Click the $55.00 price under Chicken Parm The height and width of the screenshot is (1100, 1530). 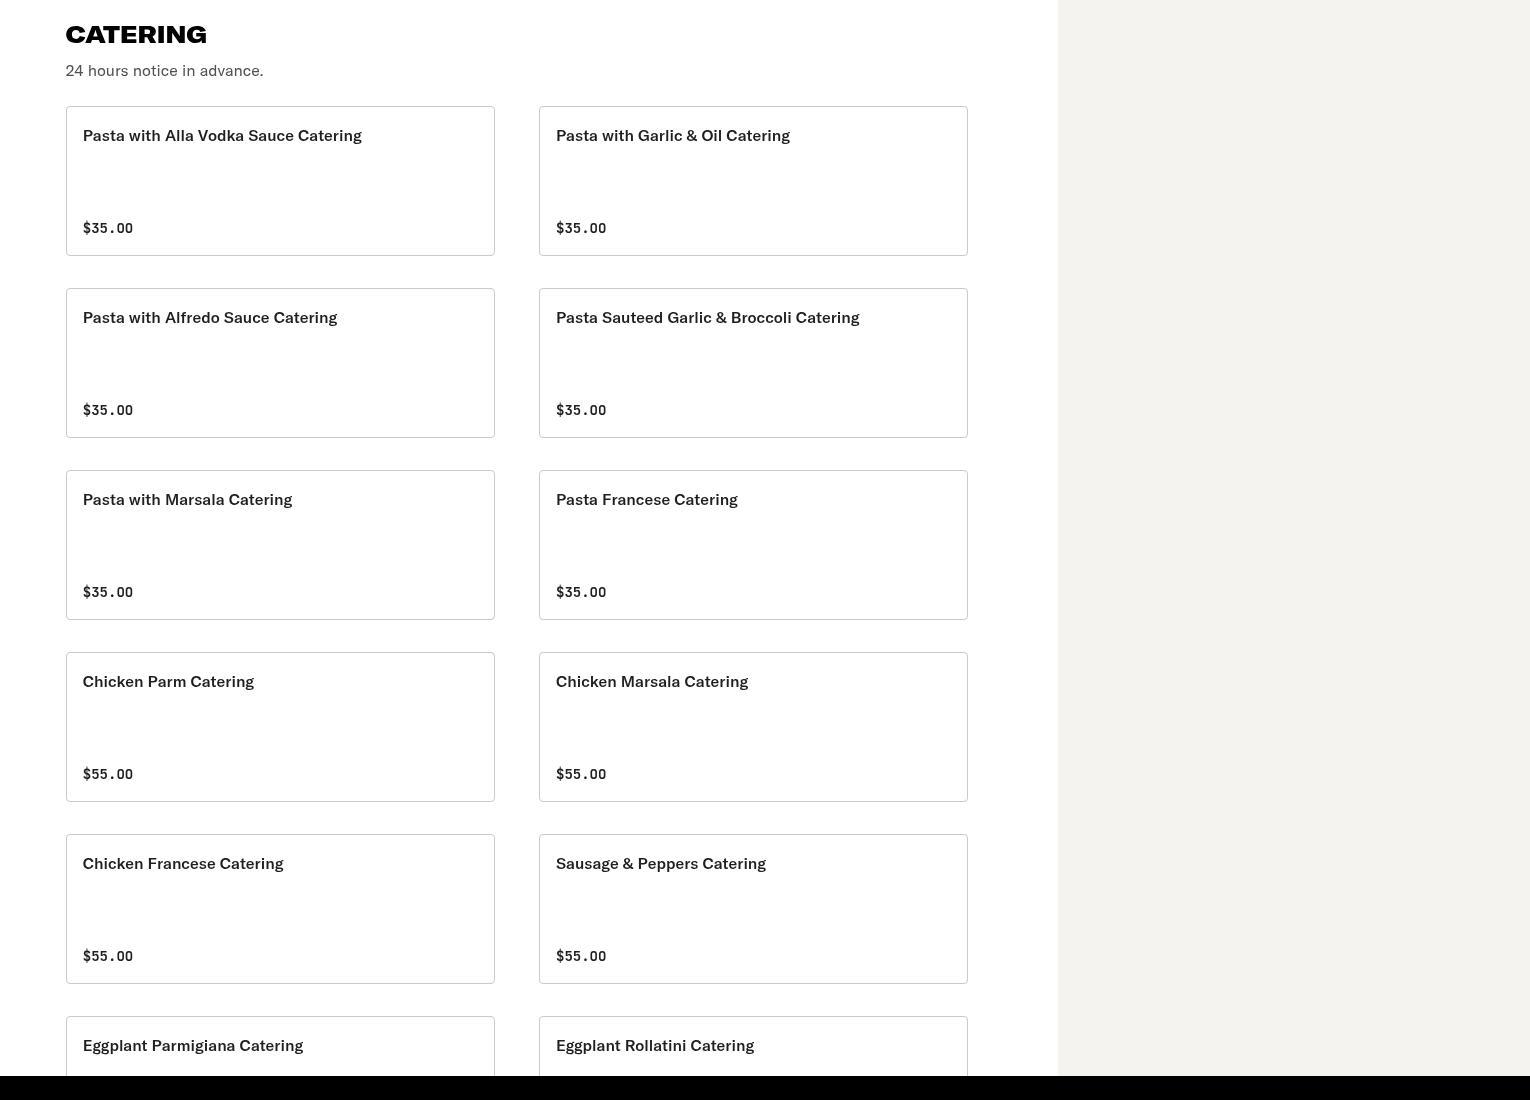coord(108,774)
